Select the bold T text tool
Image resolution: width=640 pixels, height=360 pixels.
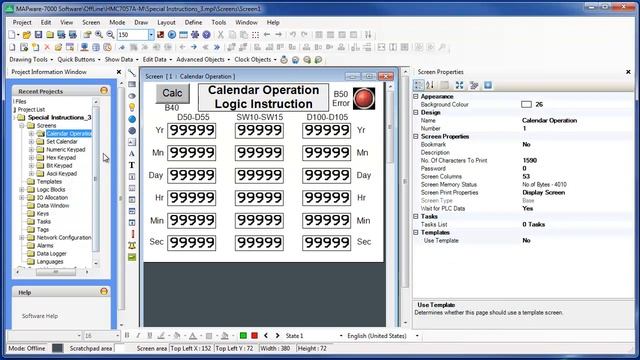pyautogui.click(x=132, y=165)
